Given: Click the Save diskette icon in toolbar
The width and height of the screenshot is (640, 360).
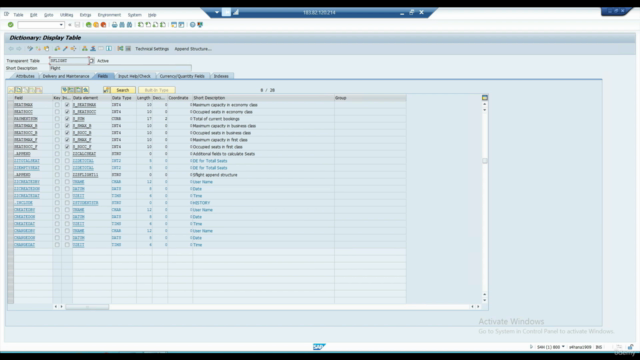Looking at the screenshot, I should [77, 25].
